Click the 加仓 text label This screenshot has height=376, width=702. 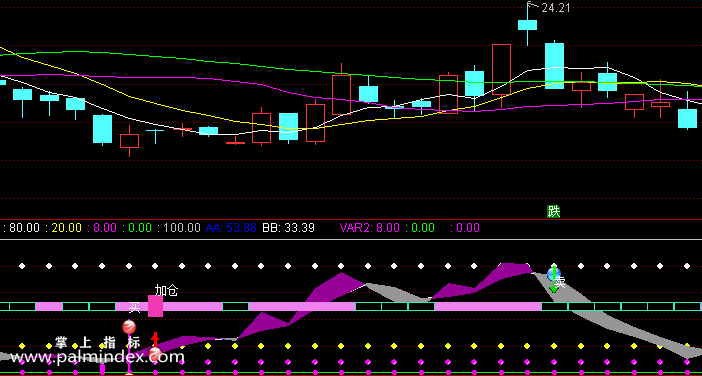(166, 291)
